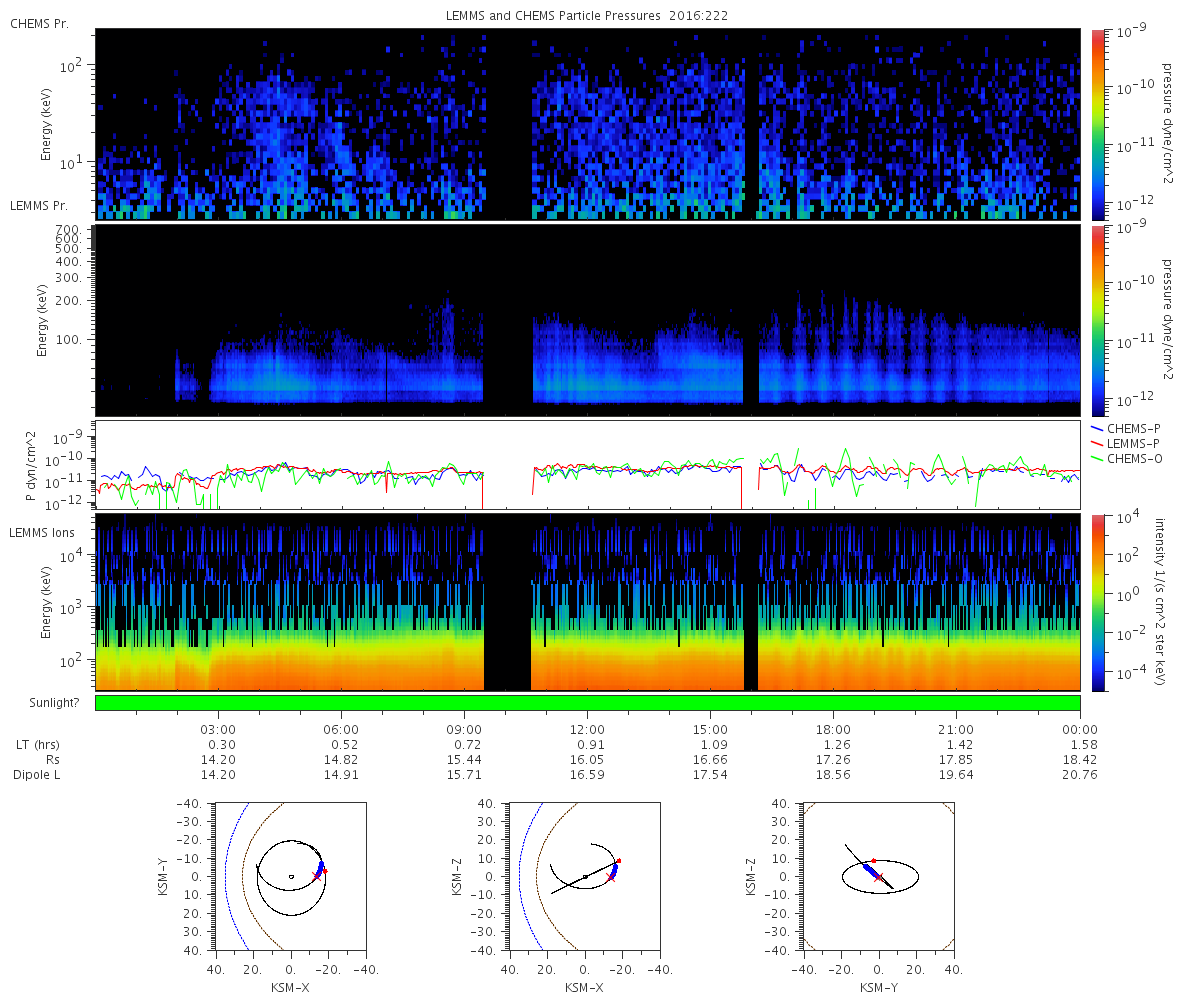This screenshot has width=1200, height=1000.
Task: Select the 'CHEMS Pr.' panel label
Action: (x=39, y=23)
